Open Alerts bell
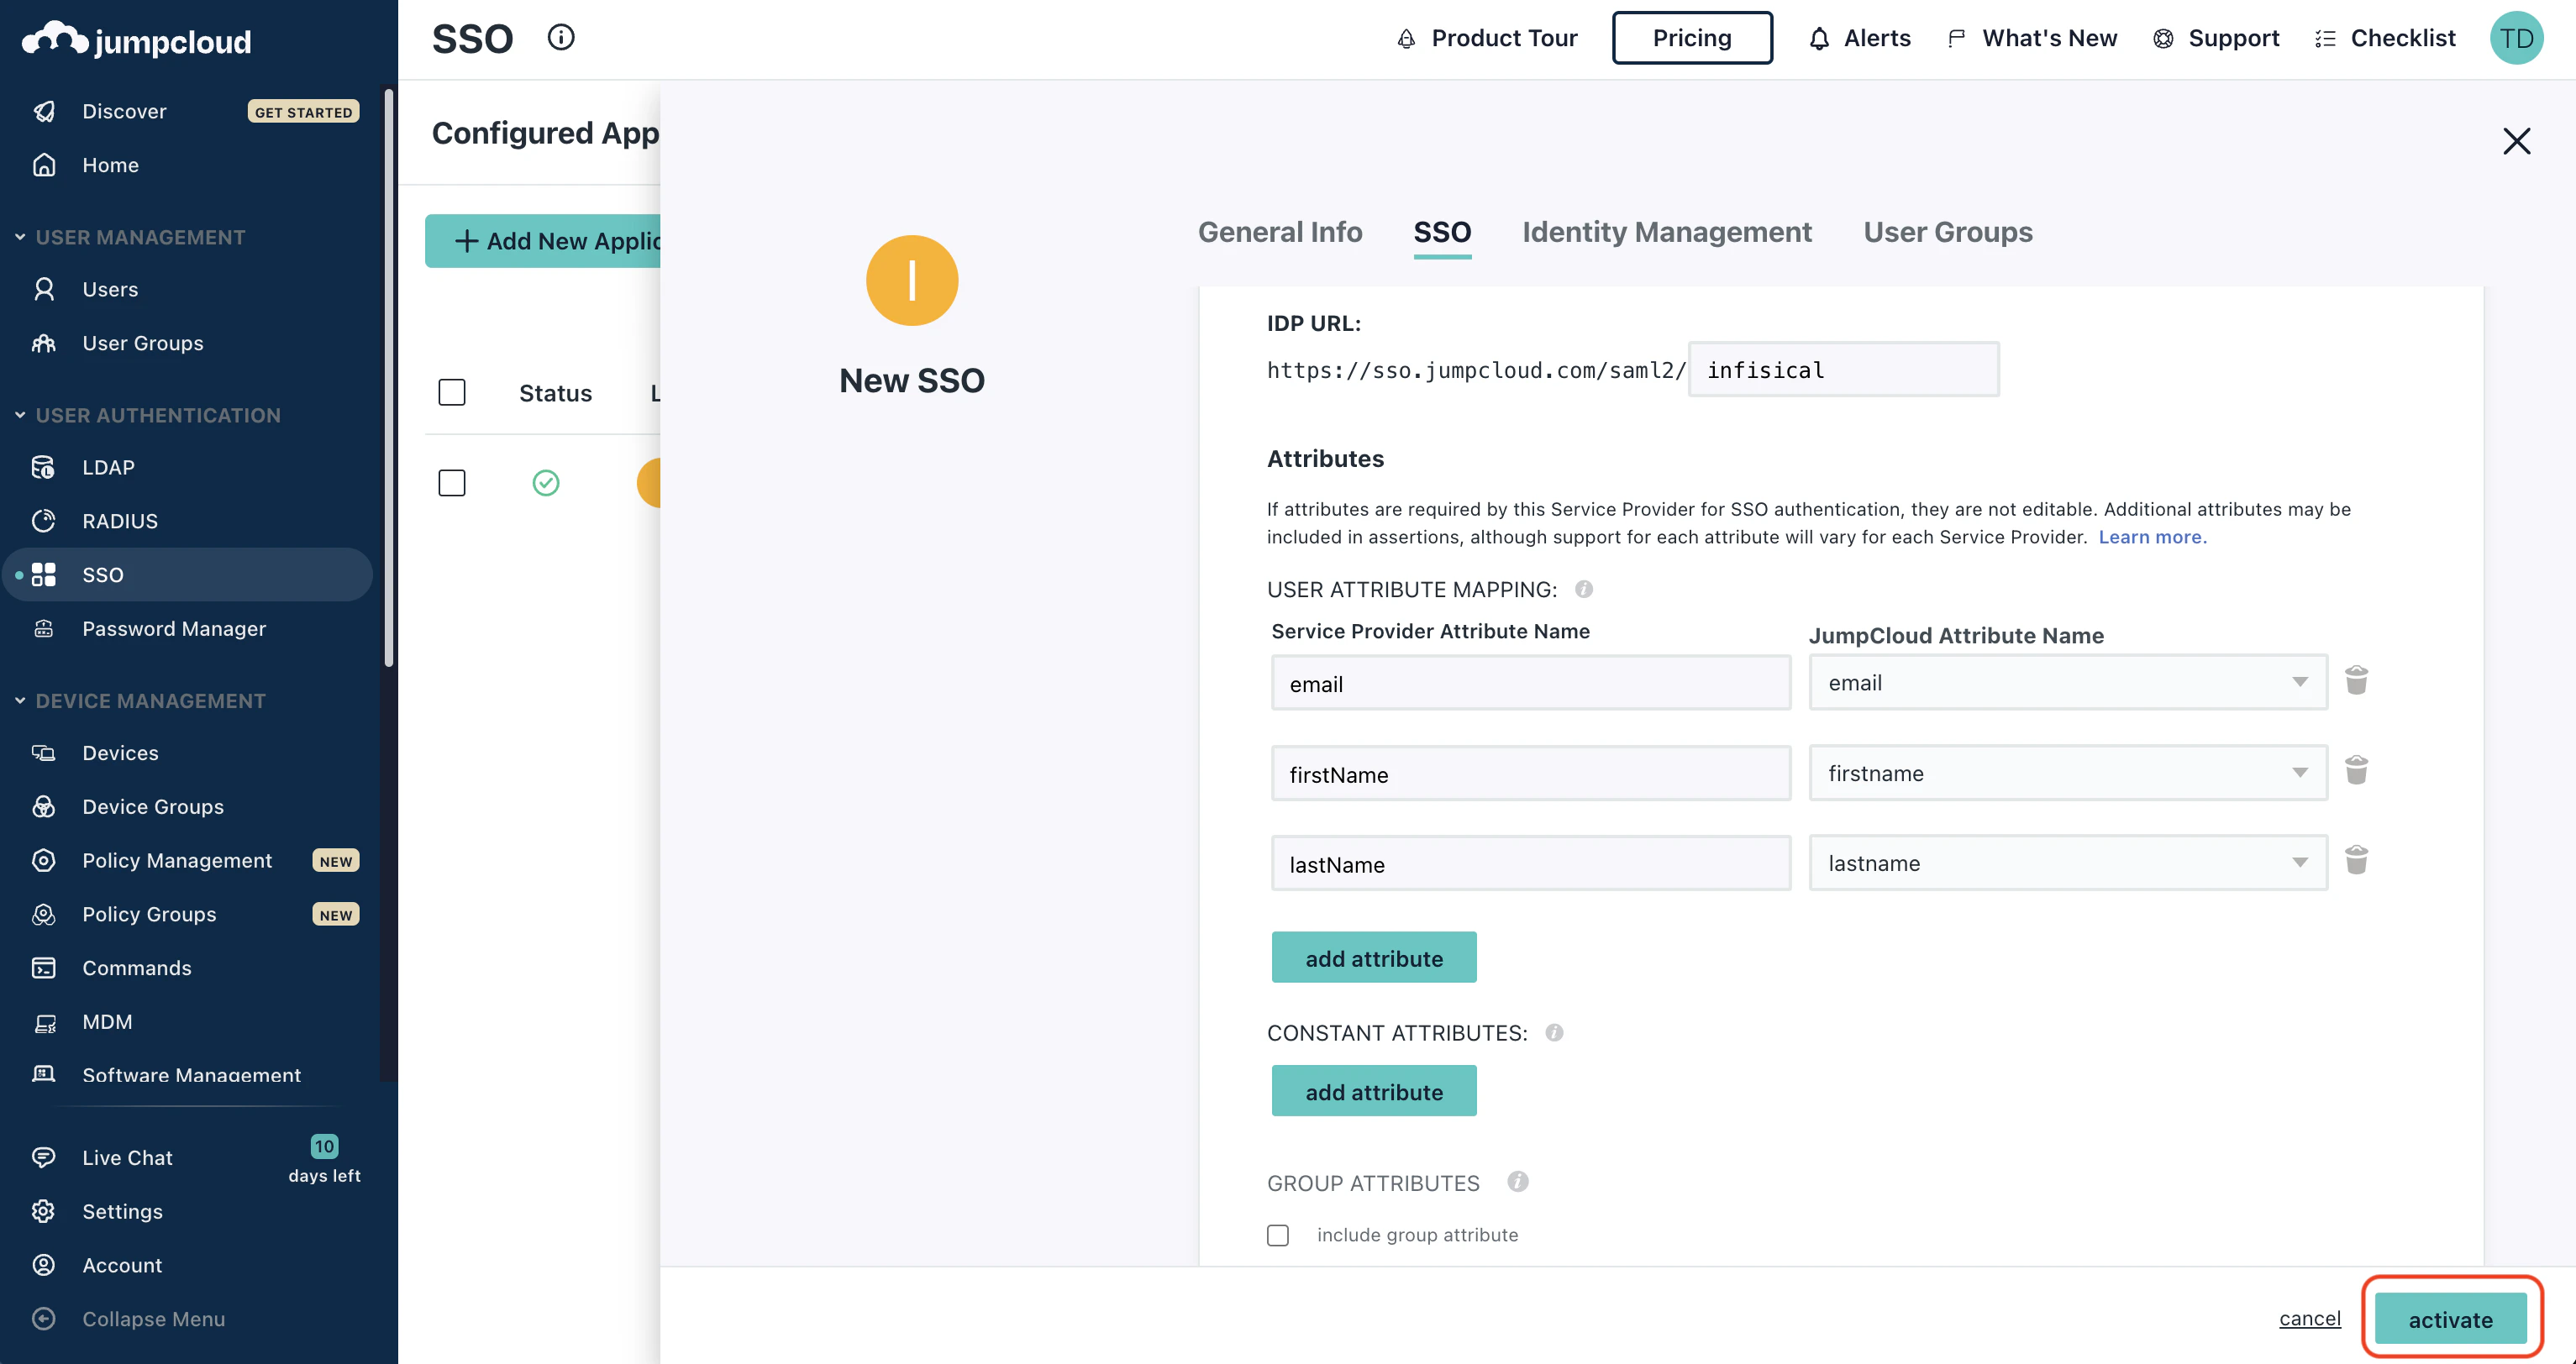 (x=1859, y=38)
